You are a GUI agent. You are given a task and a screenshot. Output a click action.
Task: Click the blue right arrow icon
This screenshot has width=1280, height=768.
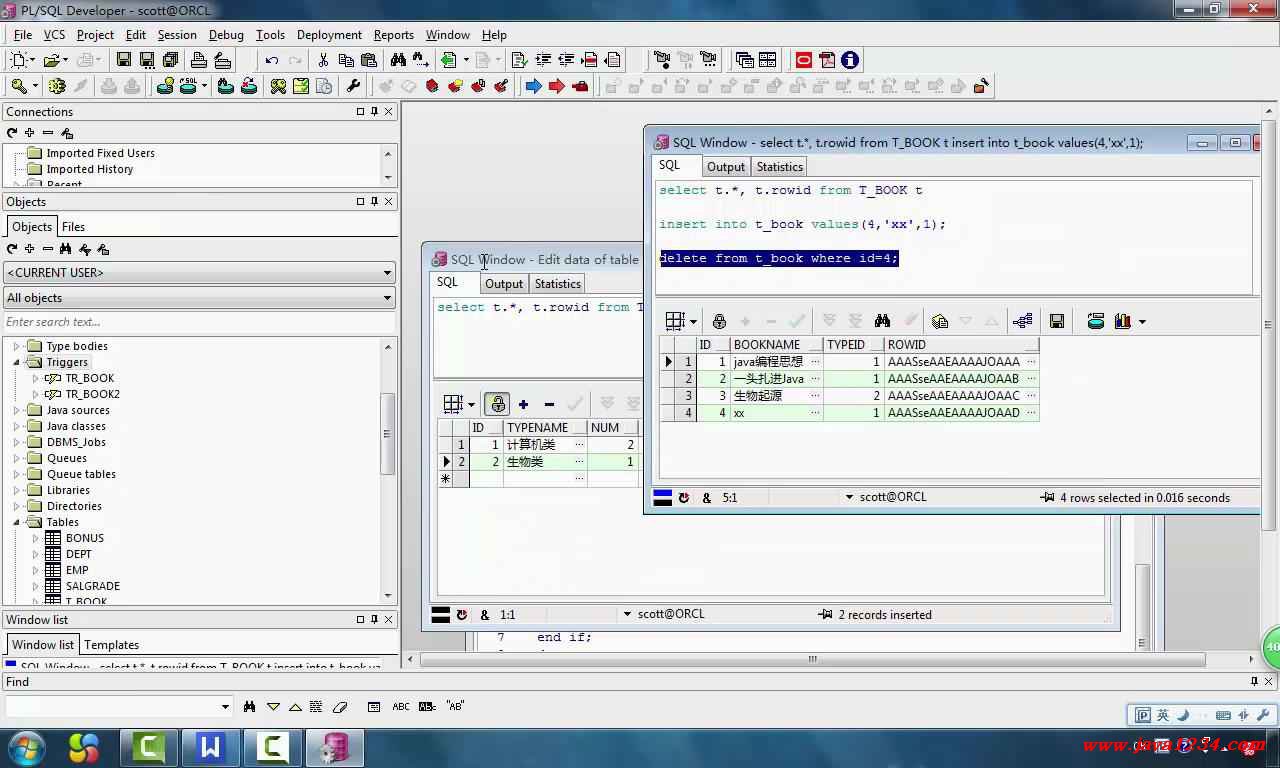[533, 86]
